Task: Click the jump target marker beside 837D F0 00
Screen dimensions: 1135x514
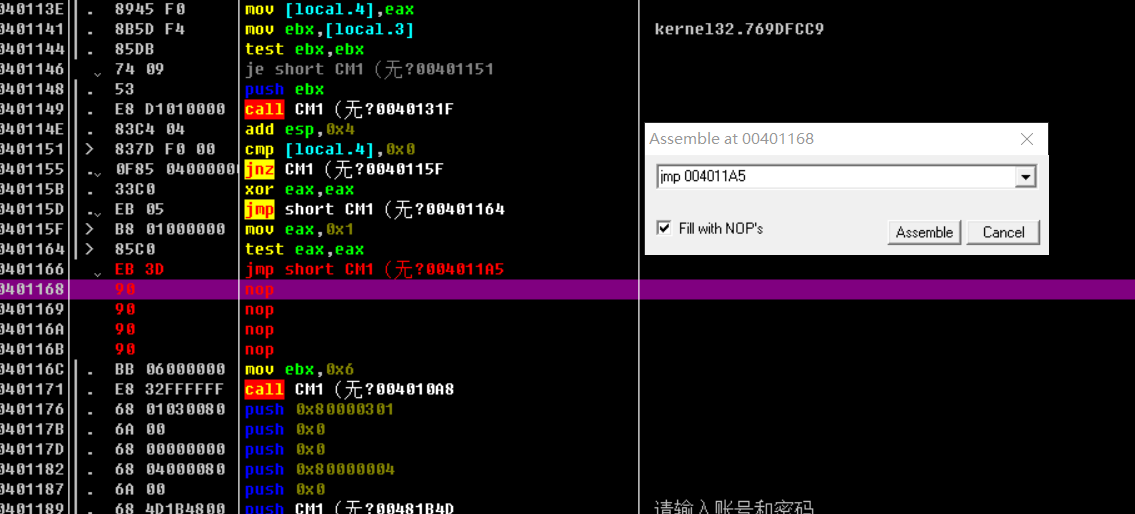Action: [x=90, y=149]
